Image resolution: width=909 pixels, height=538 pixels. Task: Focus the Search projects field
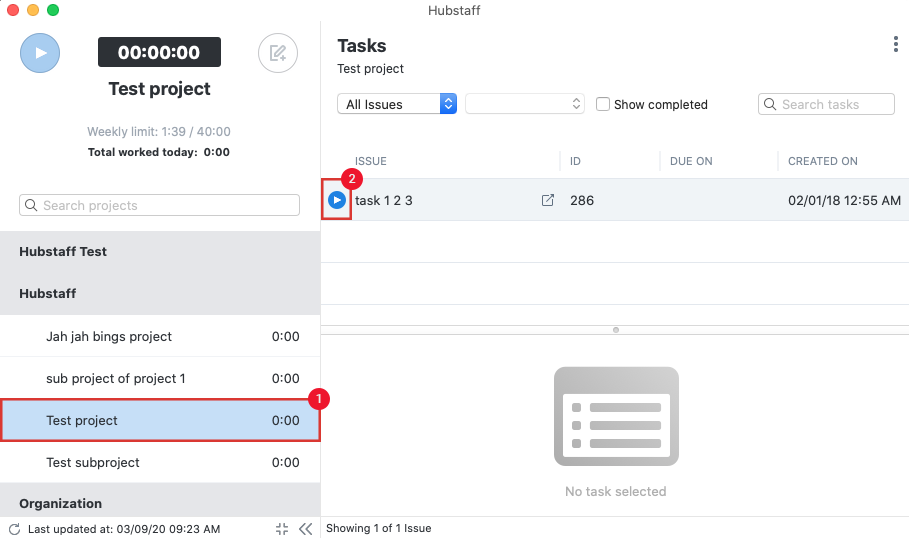tap(159, 205)
